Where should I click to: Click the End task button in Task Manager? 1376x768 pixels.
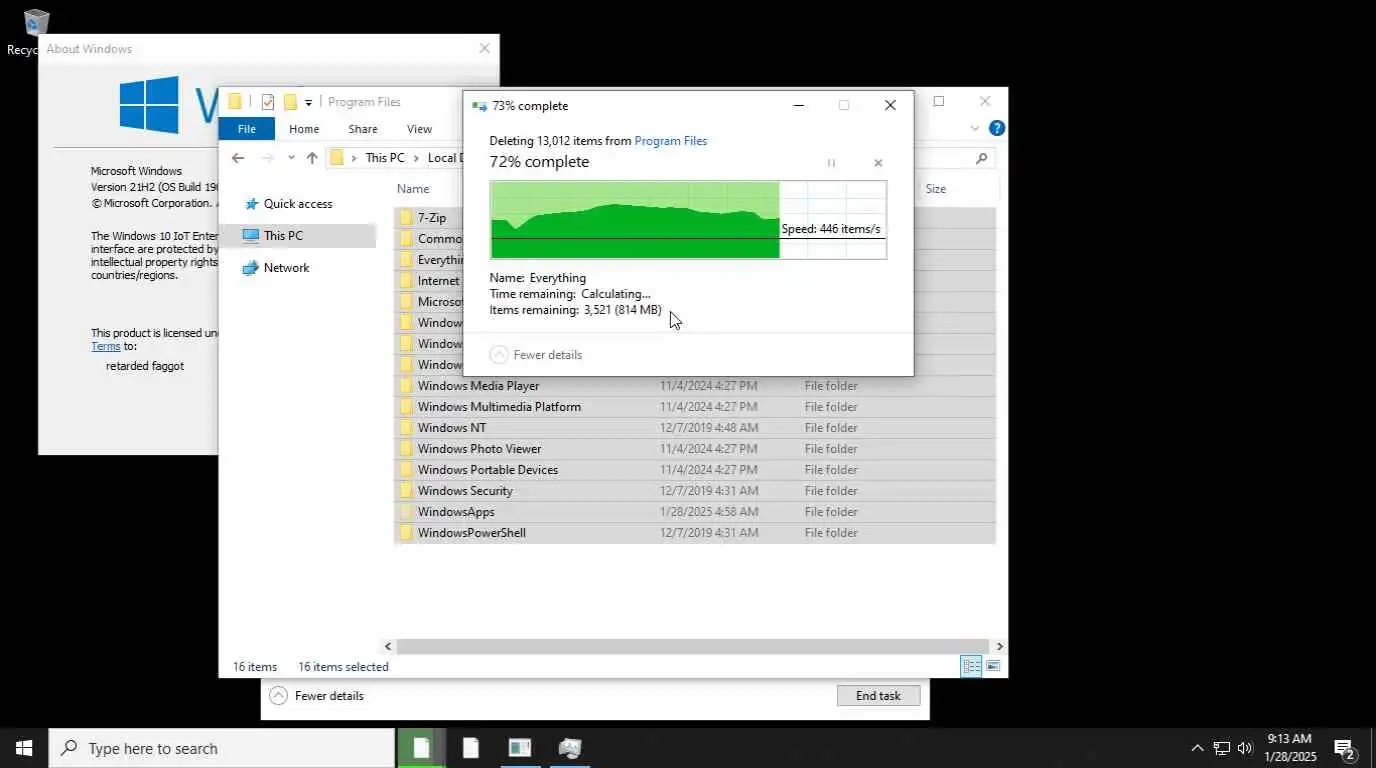(878, 696)
